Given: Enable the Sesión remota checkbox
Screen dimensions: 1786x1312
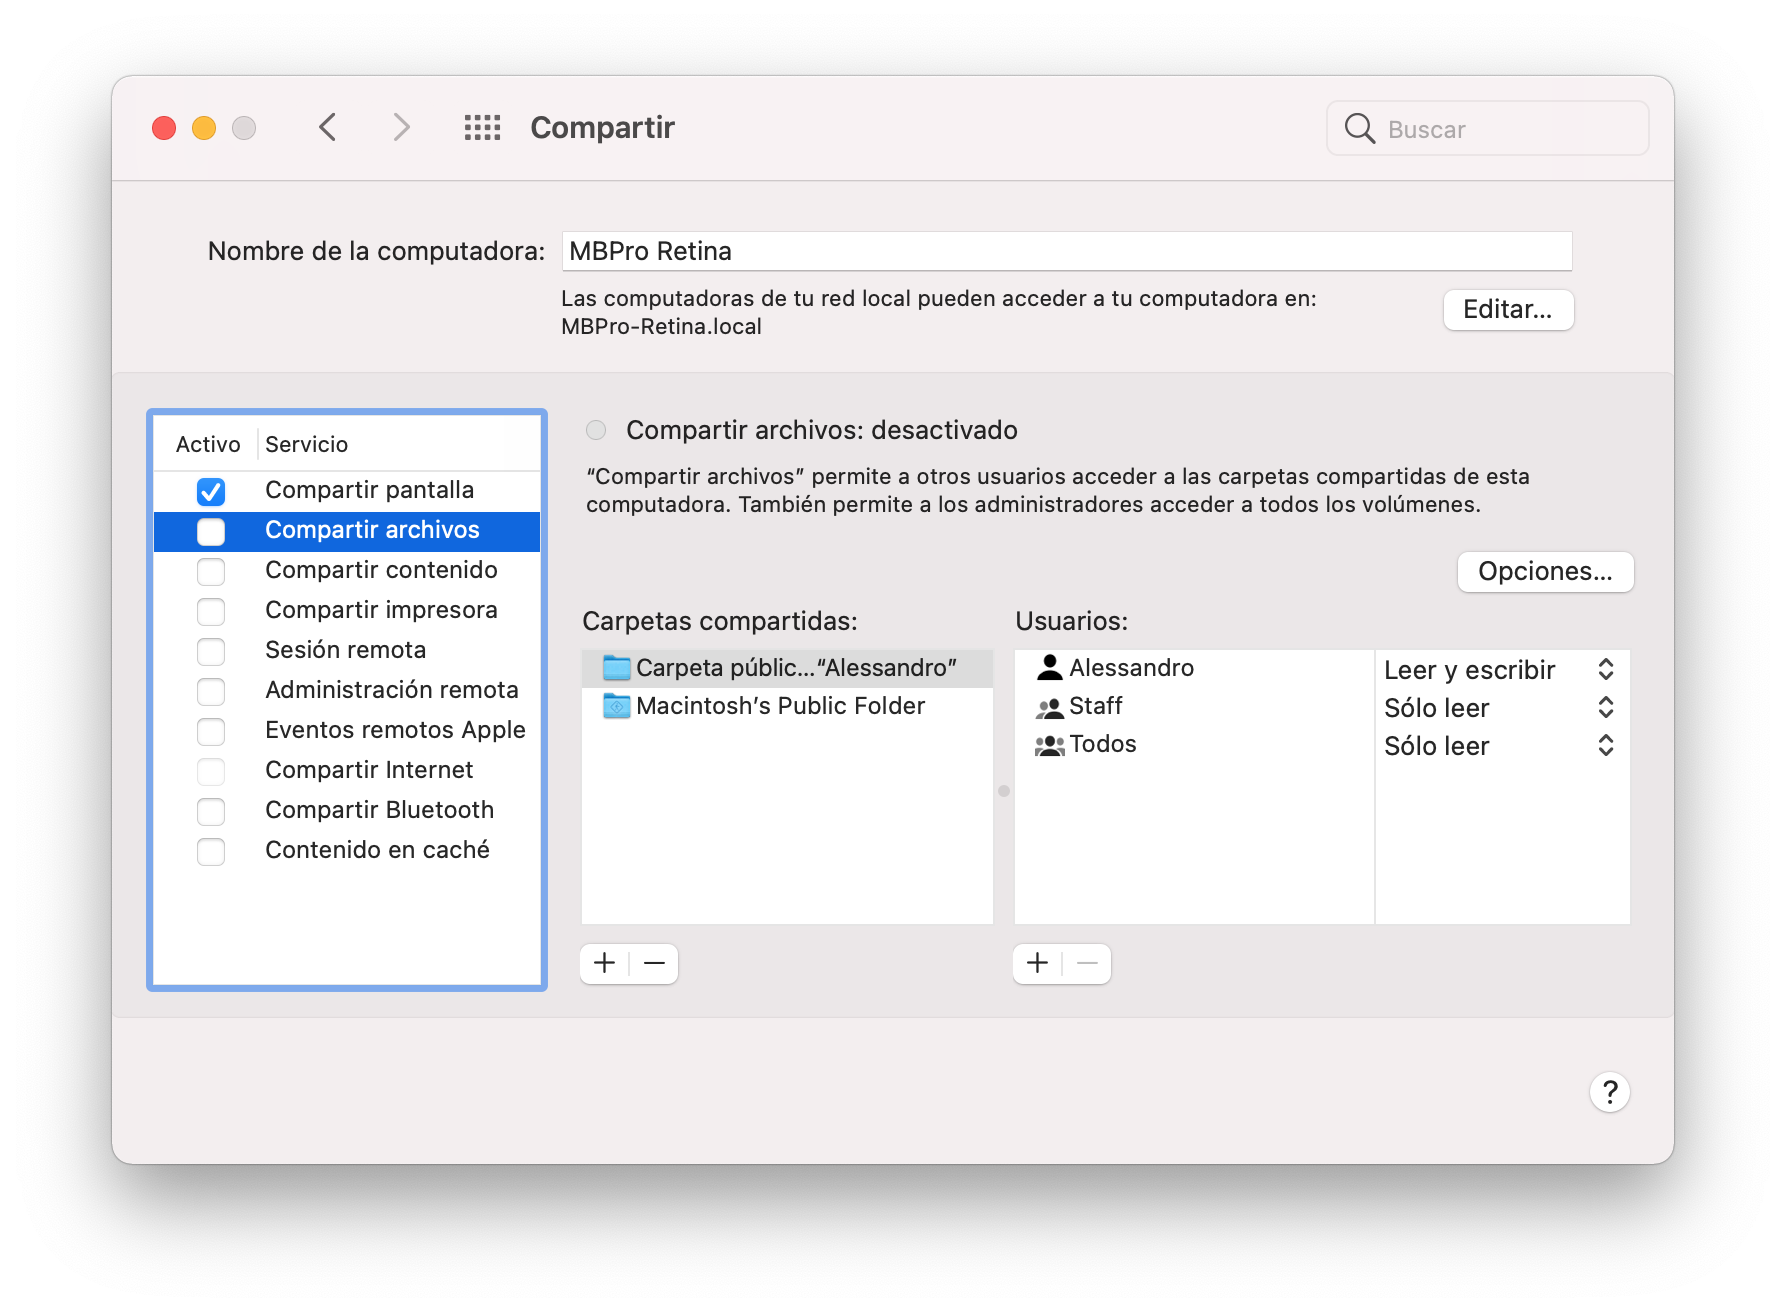Looking at the screenshot, I should pyautogui.click(x=211, y=651).
